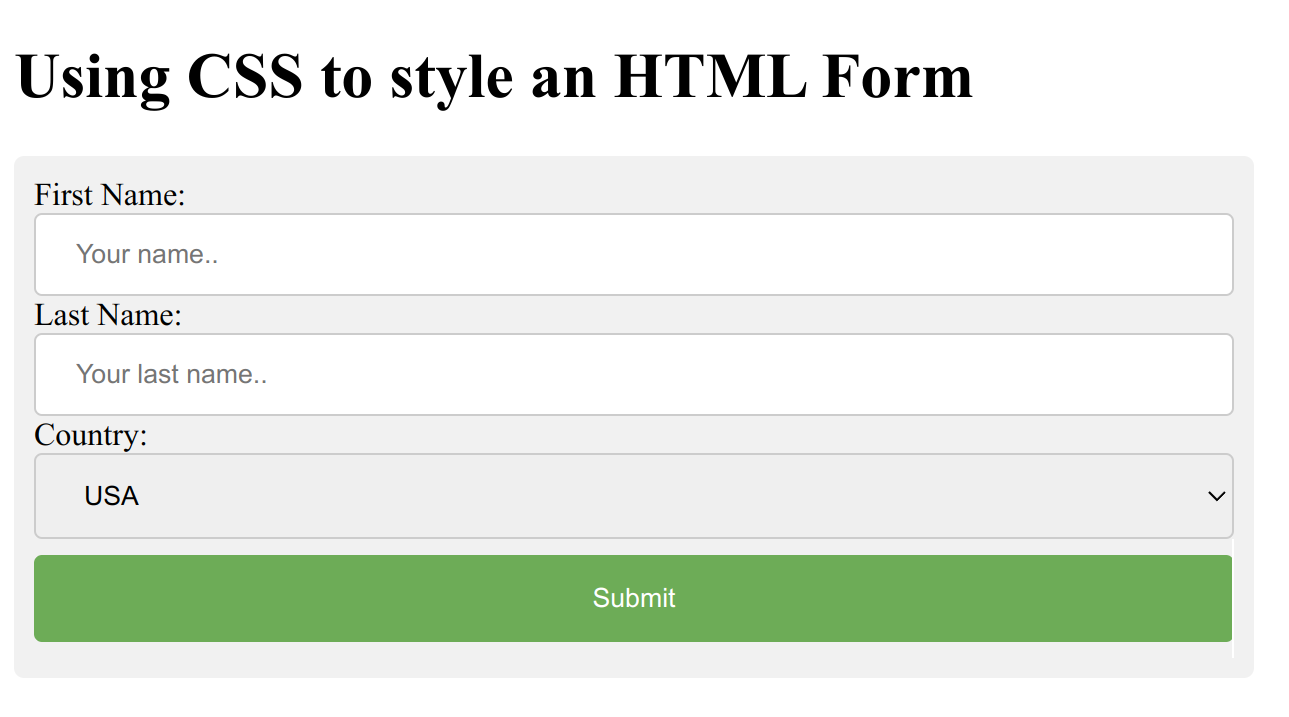The image size is (1289, 717).
Task: Focus the Last Name input field
Action: [633, 374]
